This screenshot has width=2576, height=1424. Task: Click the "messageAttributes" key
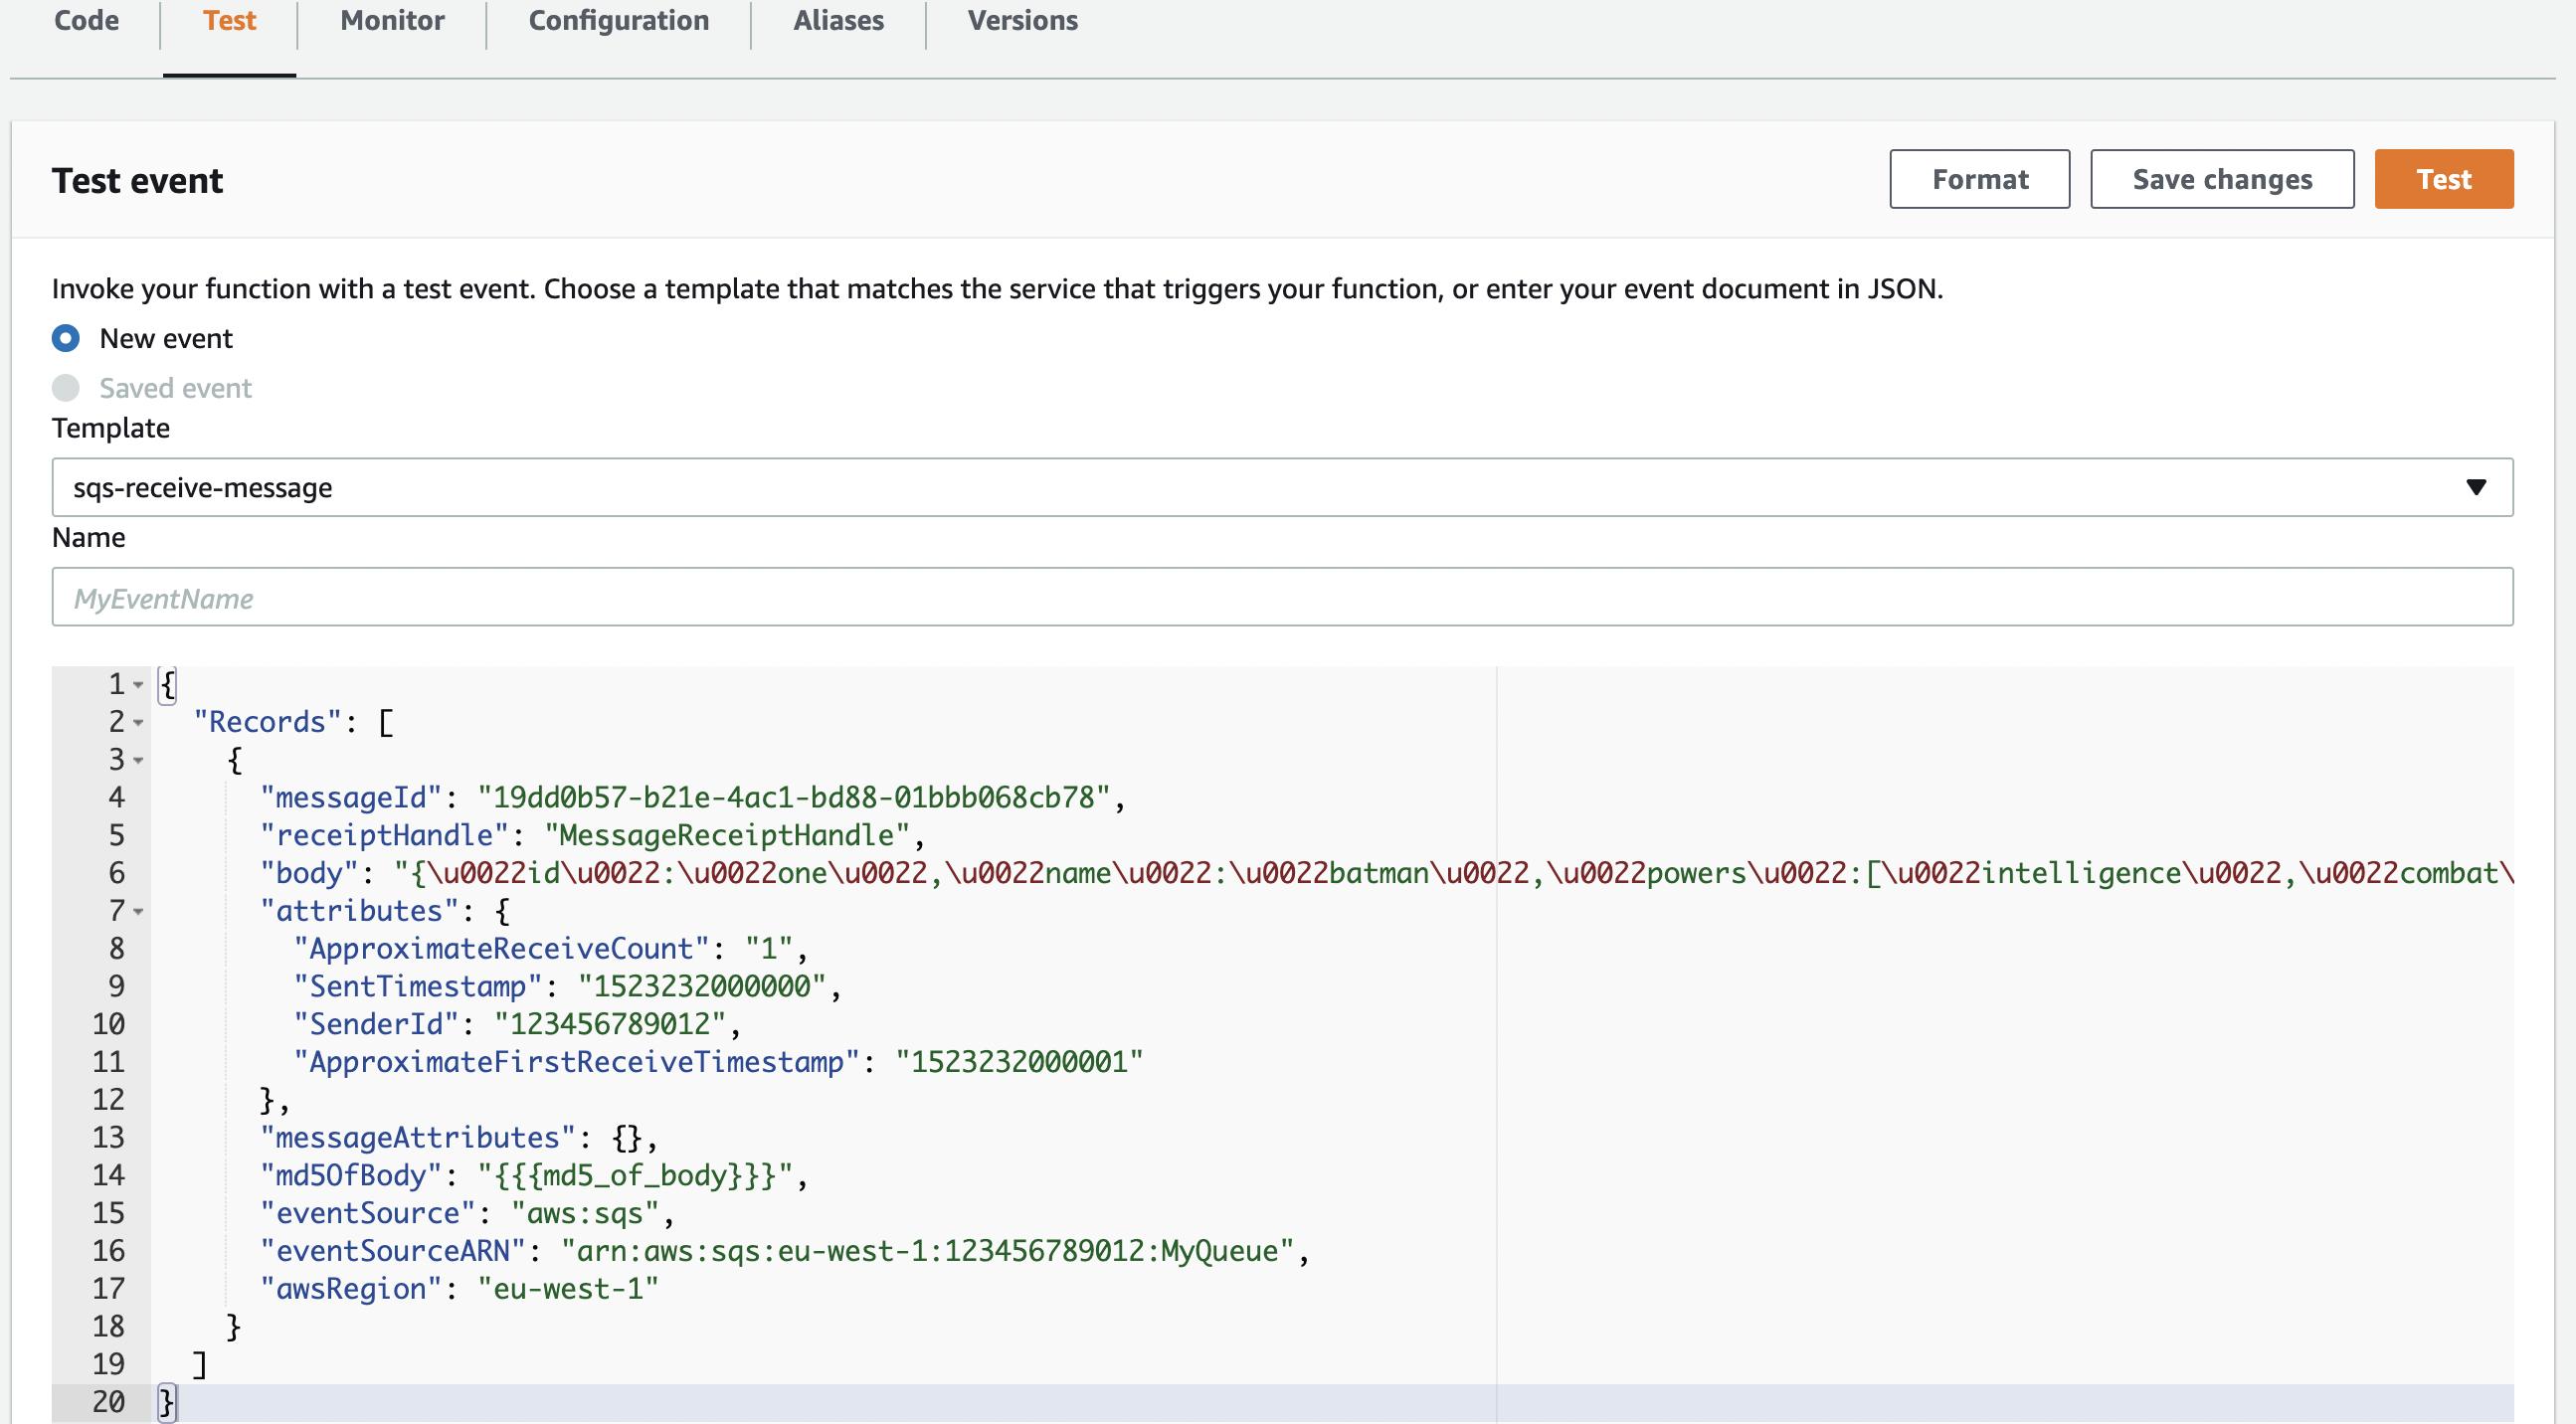point(418,1137)
